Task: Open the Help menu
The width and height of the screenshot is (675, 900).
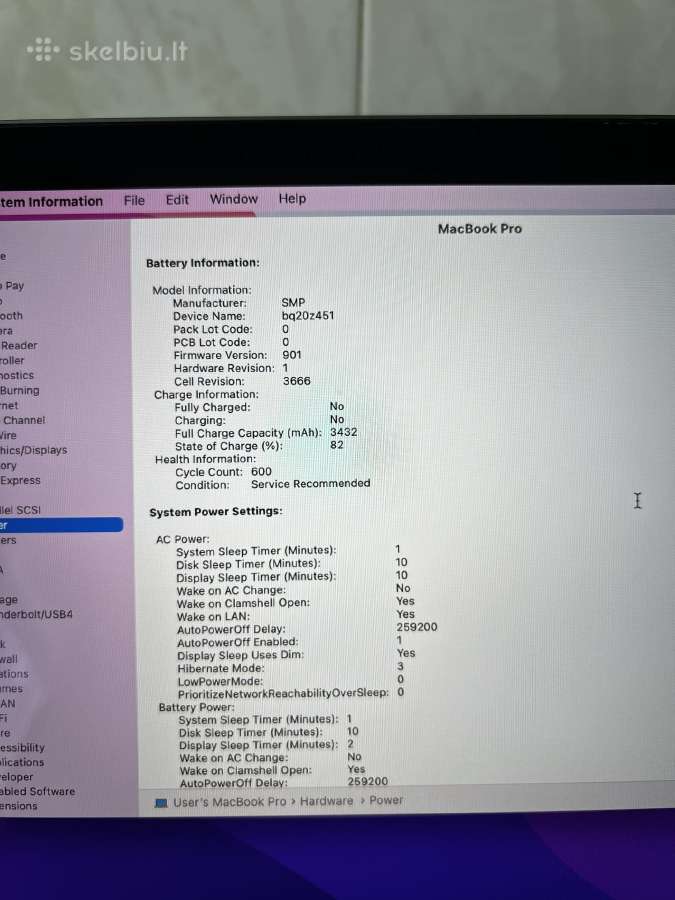Action: [292, 199]
